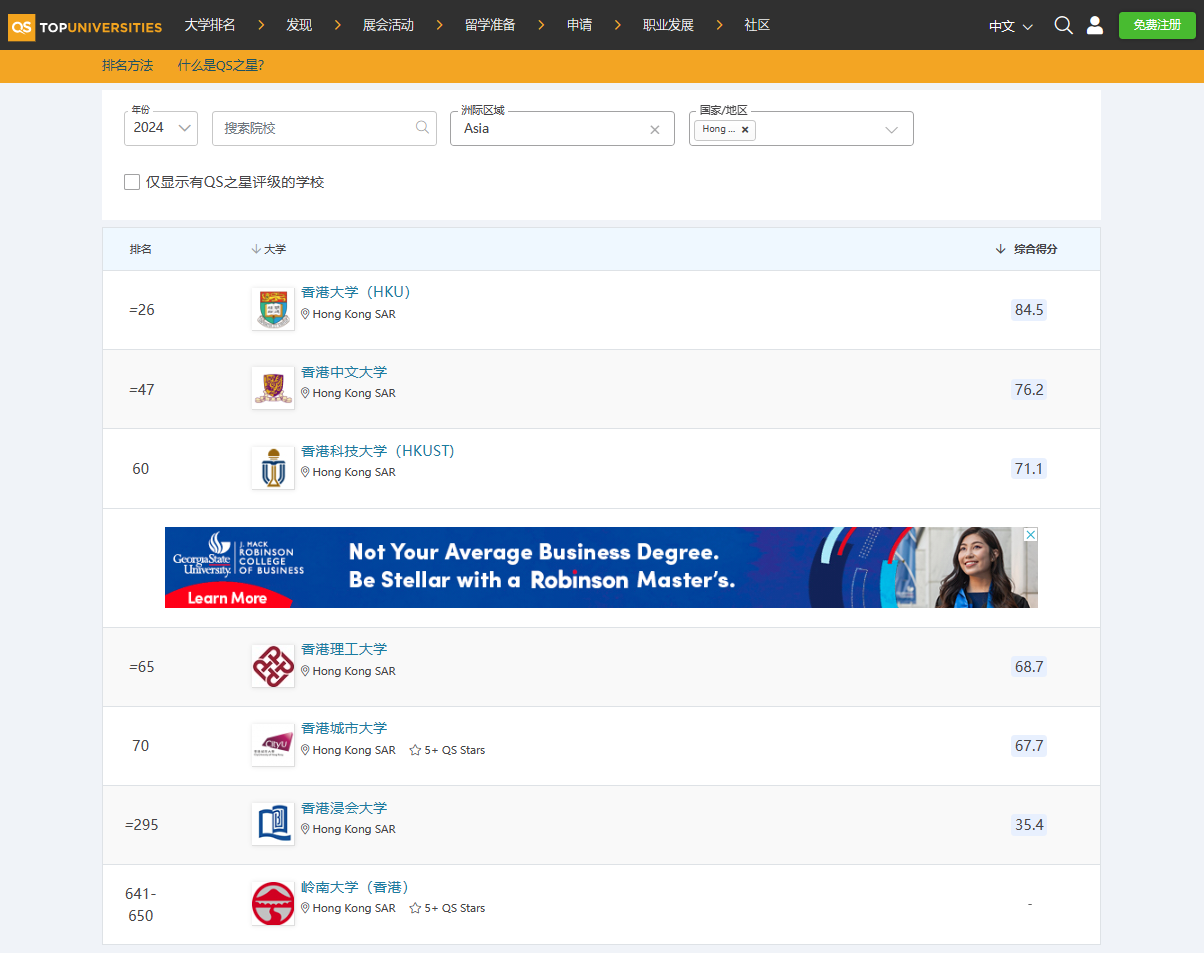The image size is (1204, 953).
Task: Open the 香港城市大学 university link
Action: click(344, 728)
